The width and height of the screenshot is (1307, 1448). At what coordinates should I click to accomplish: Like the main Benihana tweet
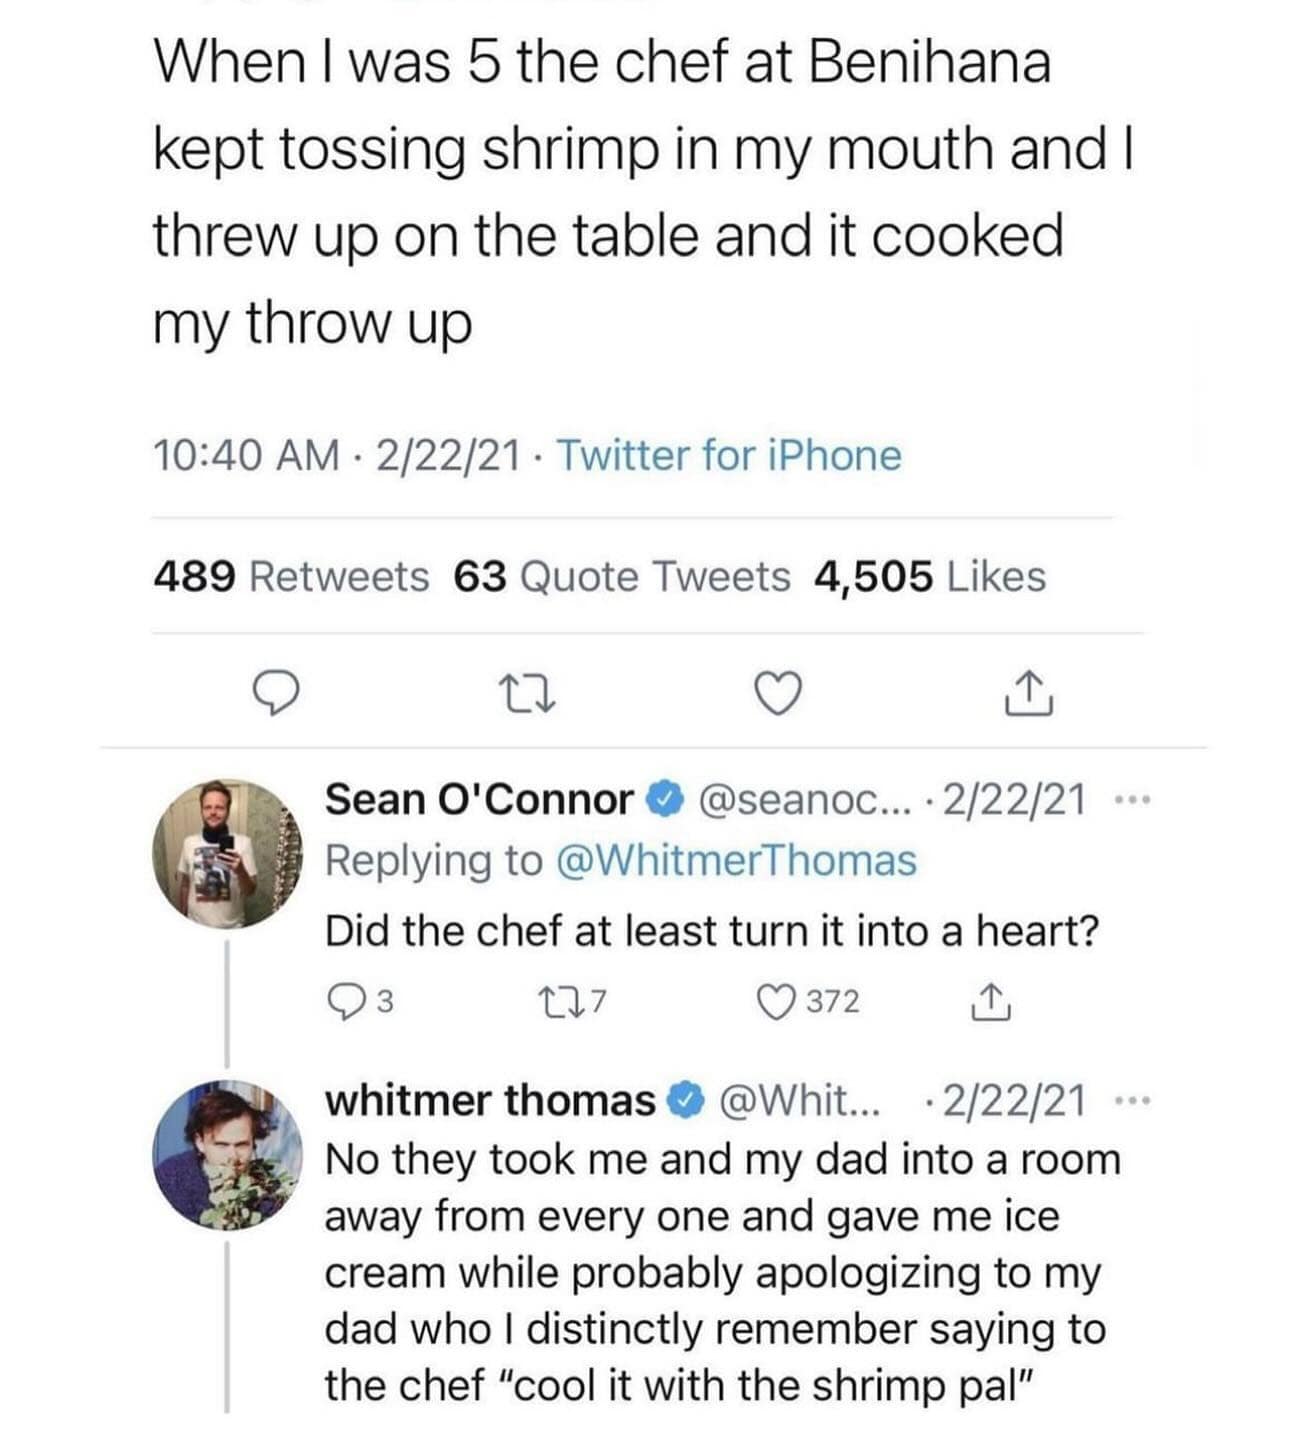pos(778,694)
